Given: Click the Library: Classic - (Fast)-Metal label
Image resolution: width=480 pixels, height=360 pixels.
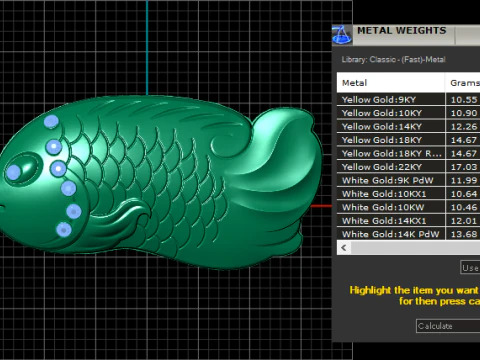Looking at the screenshot, I should pyautogui.click(x=393, y=60).
